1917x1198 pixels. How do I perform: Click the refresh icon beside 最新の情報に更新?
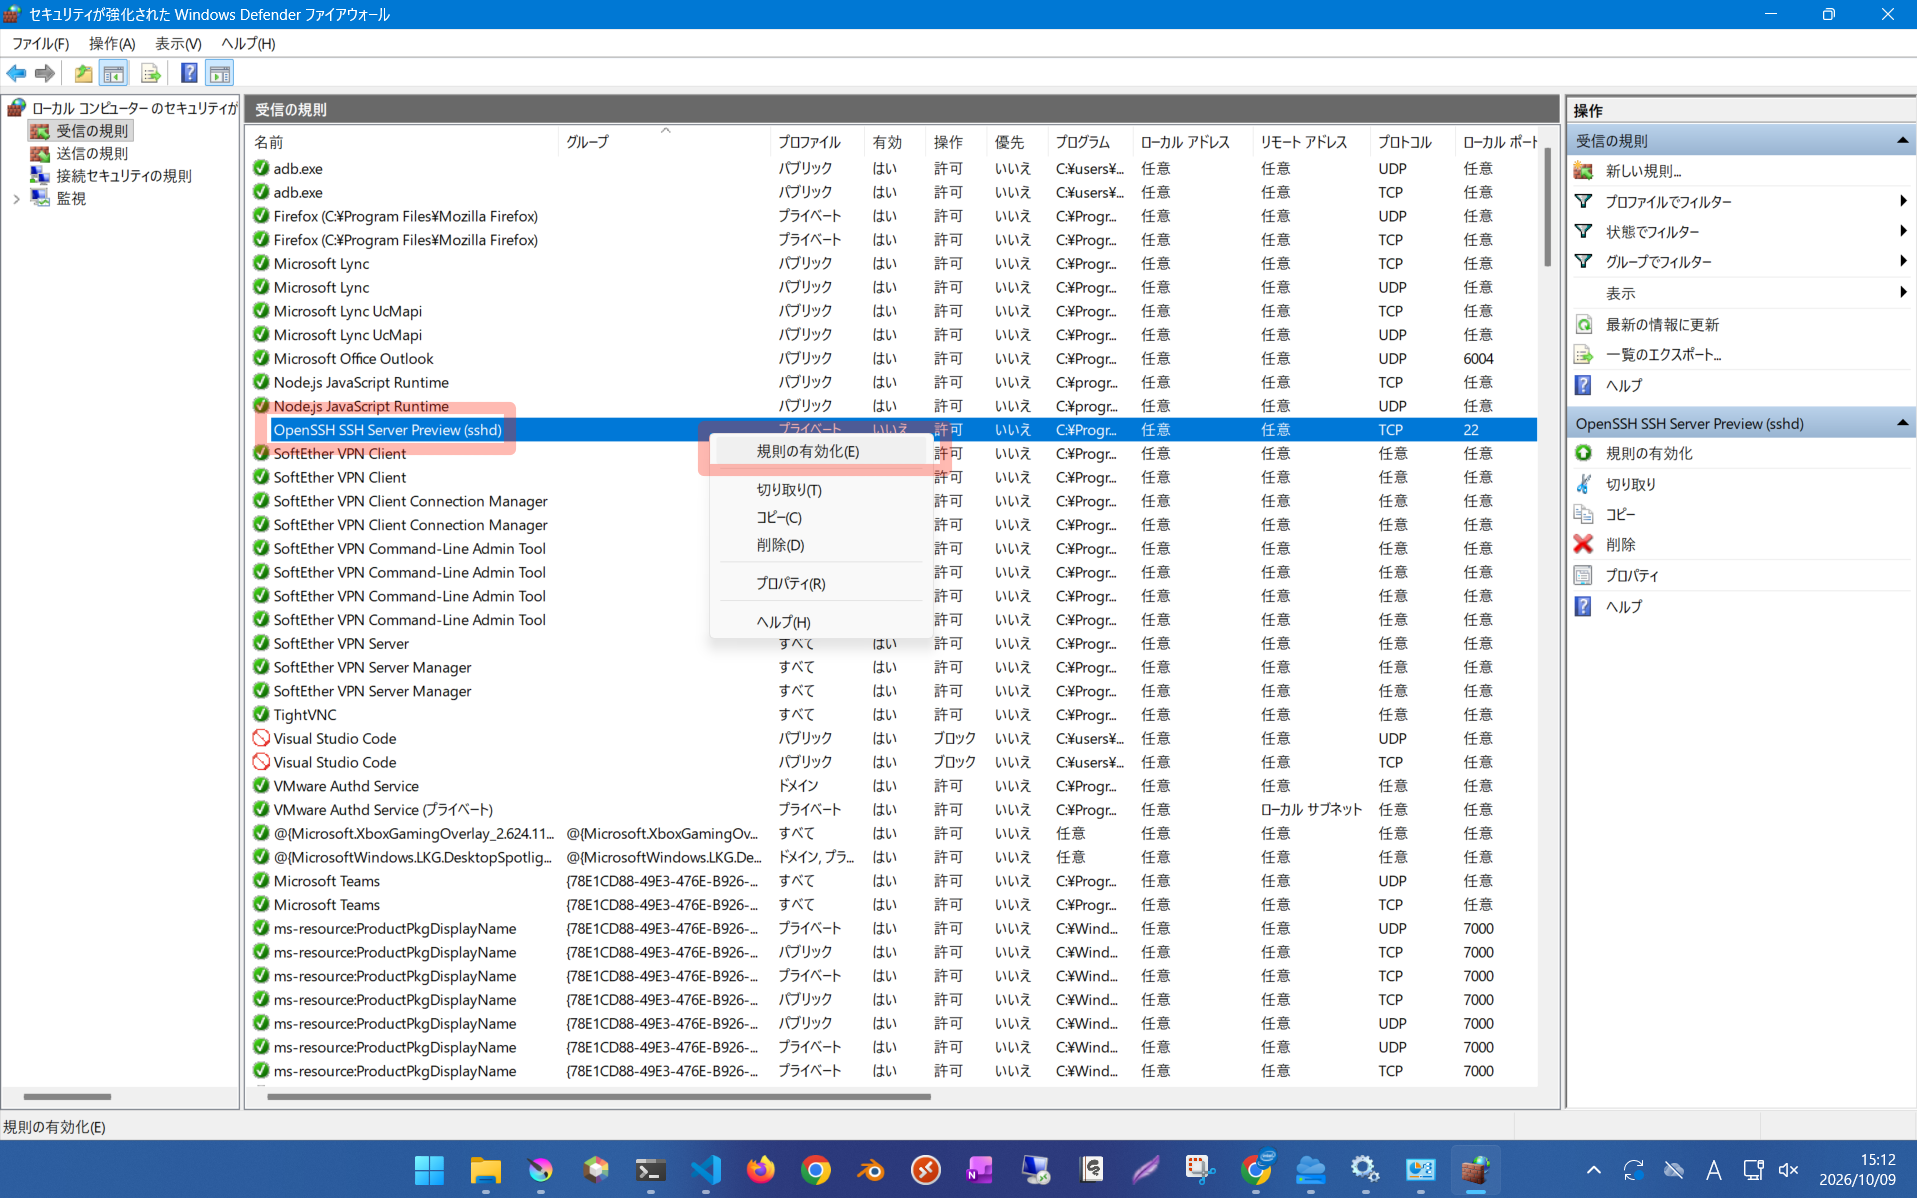[1583, 324]
